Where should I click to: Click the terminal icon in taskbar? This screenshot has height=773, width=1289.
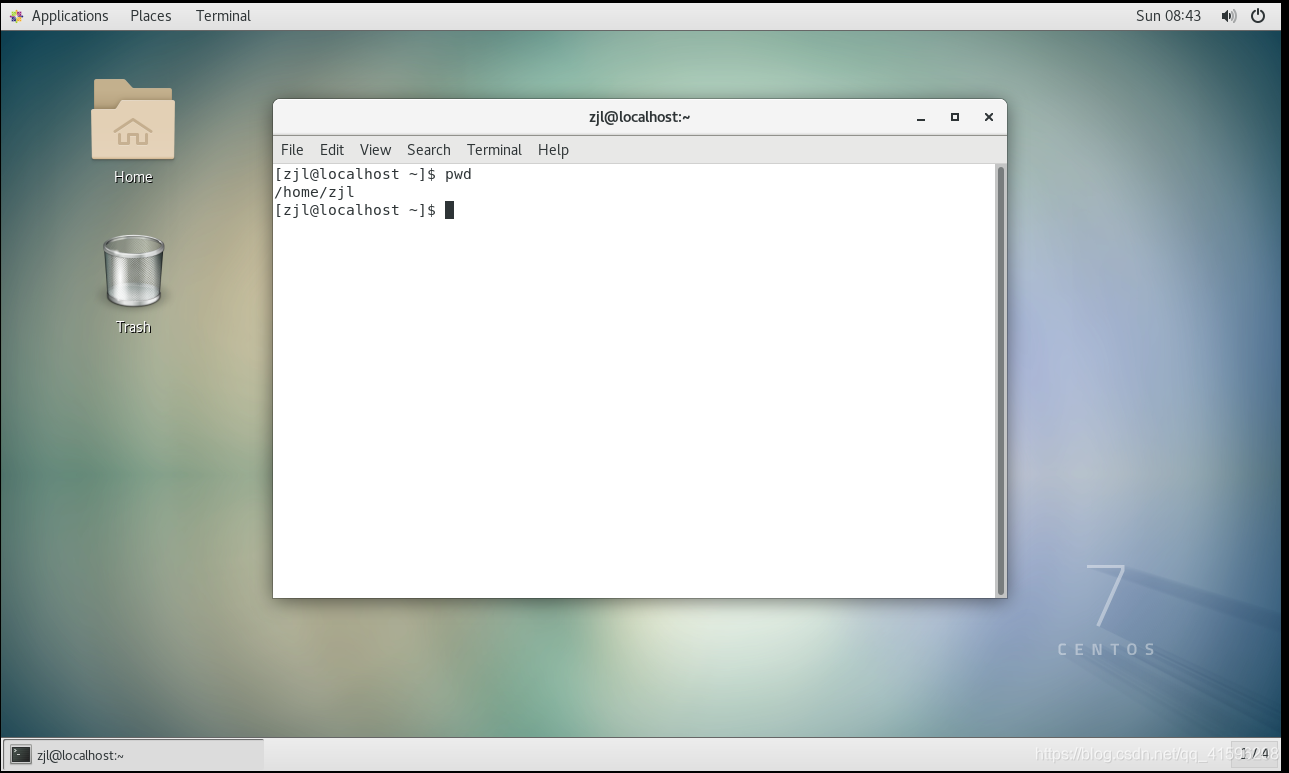tap(21, 755)
